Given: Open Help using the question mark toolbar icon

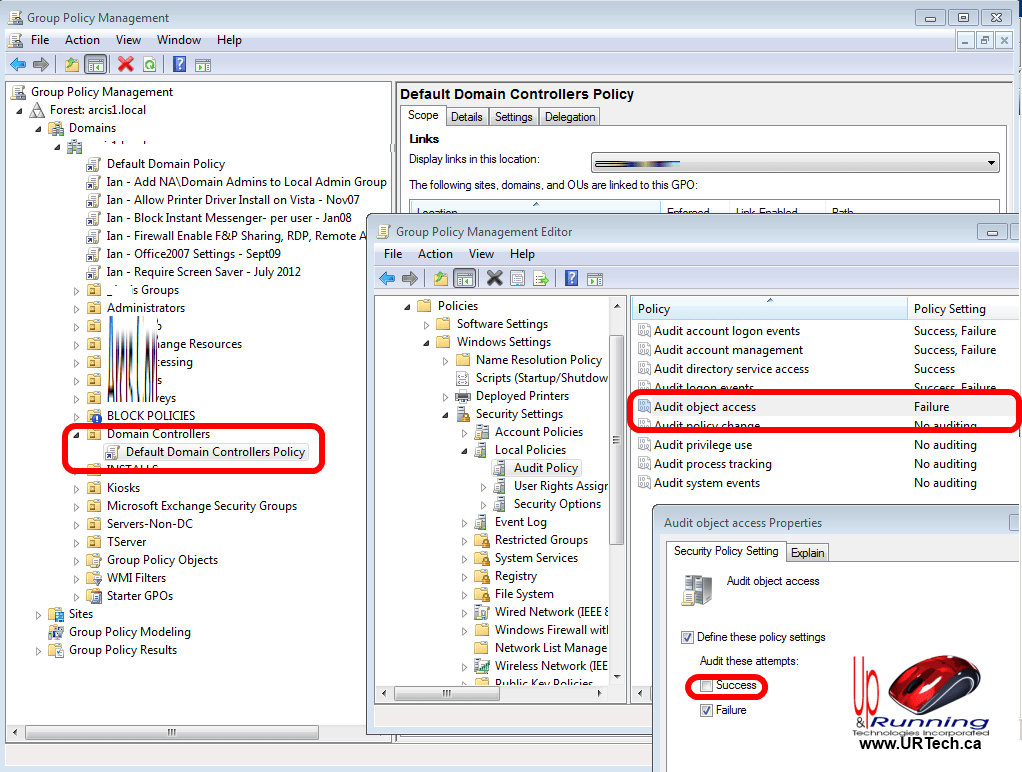Looking at the screenshot, I should (178, 63).
